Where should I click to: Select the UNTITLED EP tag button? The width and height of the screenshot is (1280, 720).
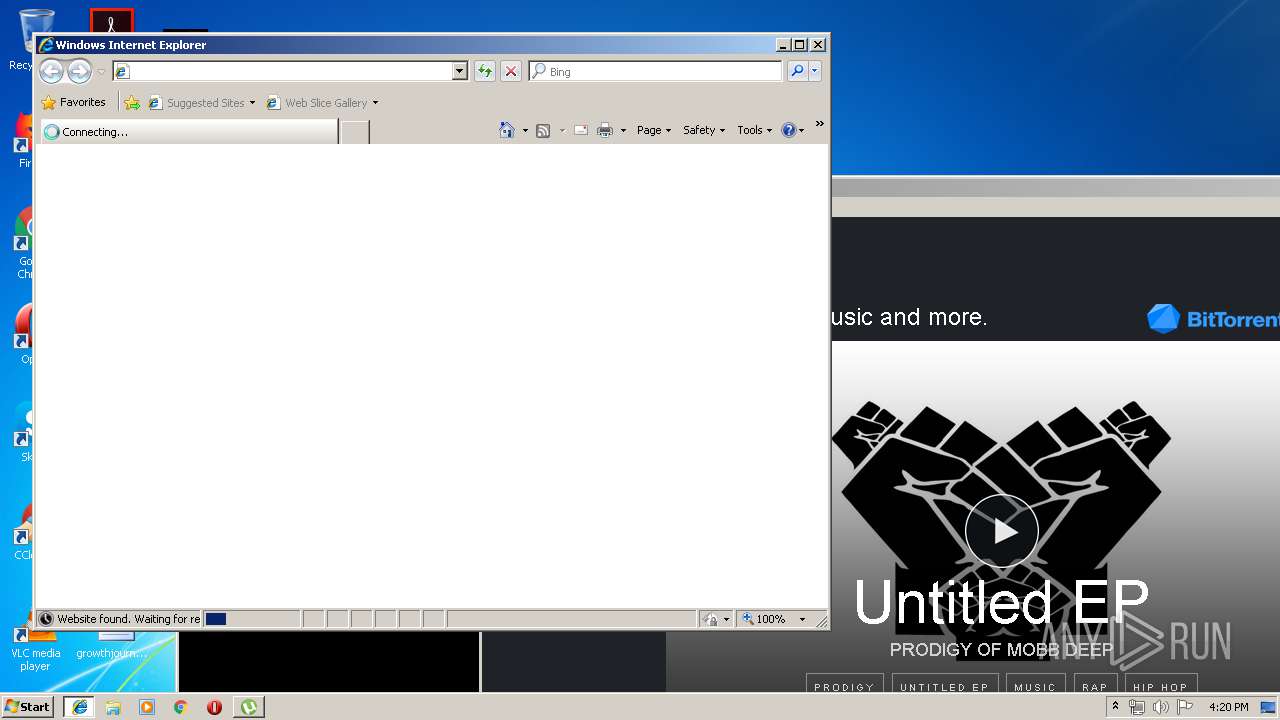tap(944, 687)
